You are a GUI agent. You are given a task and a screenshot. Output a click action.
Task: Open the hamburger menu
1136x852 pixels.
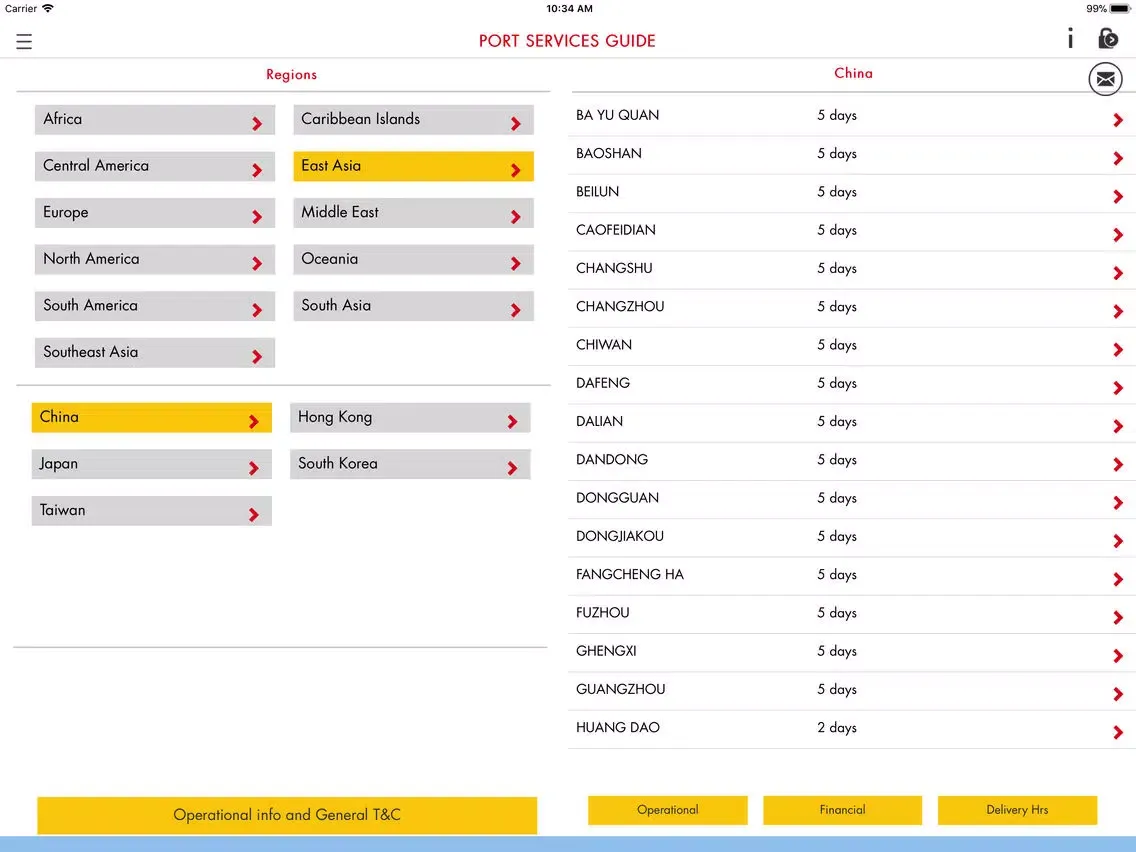click(x=24, y=41)
